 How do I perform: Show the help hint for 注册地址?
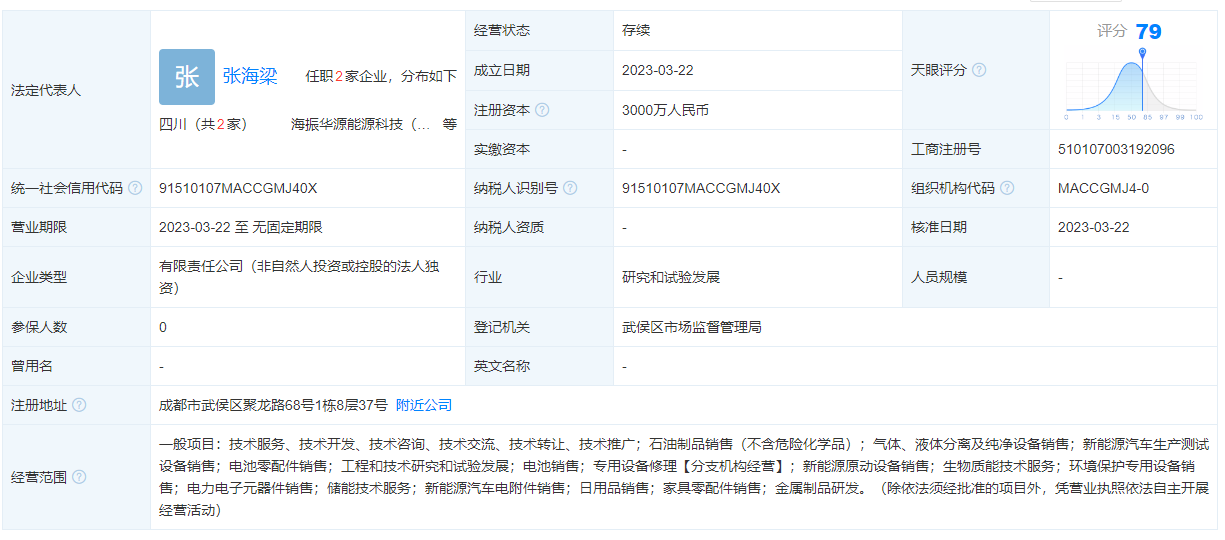[79, 405]
